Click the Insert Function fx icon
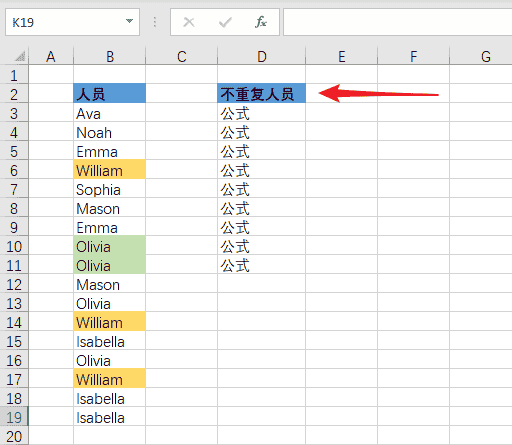This screenshot has width=512, height=445. [x=261, y=22]
